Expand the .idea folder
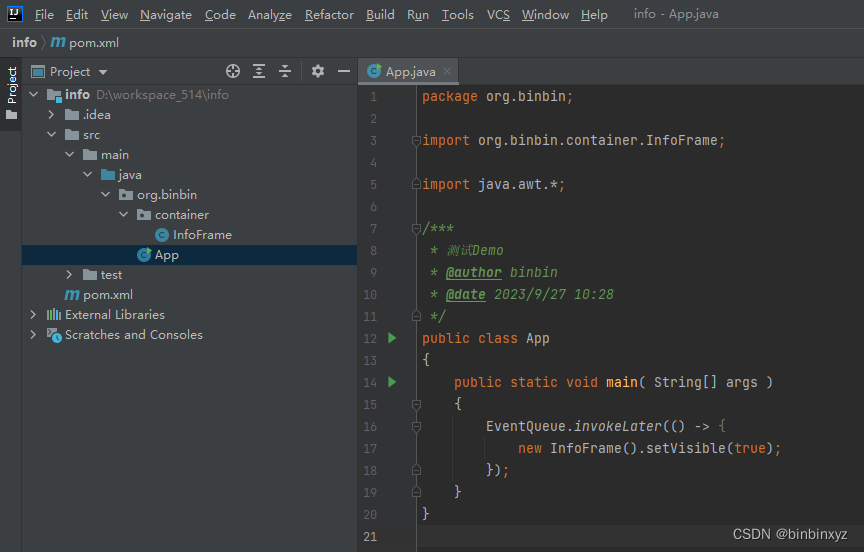The width and height of the screenshot is (864, 552). 51,115
